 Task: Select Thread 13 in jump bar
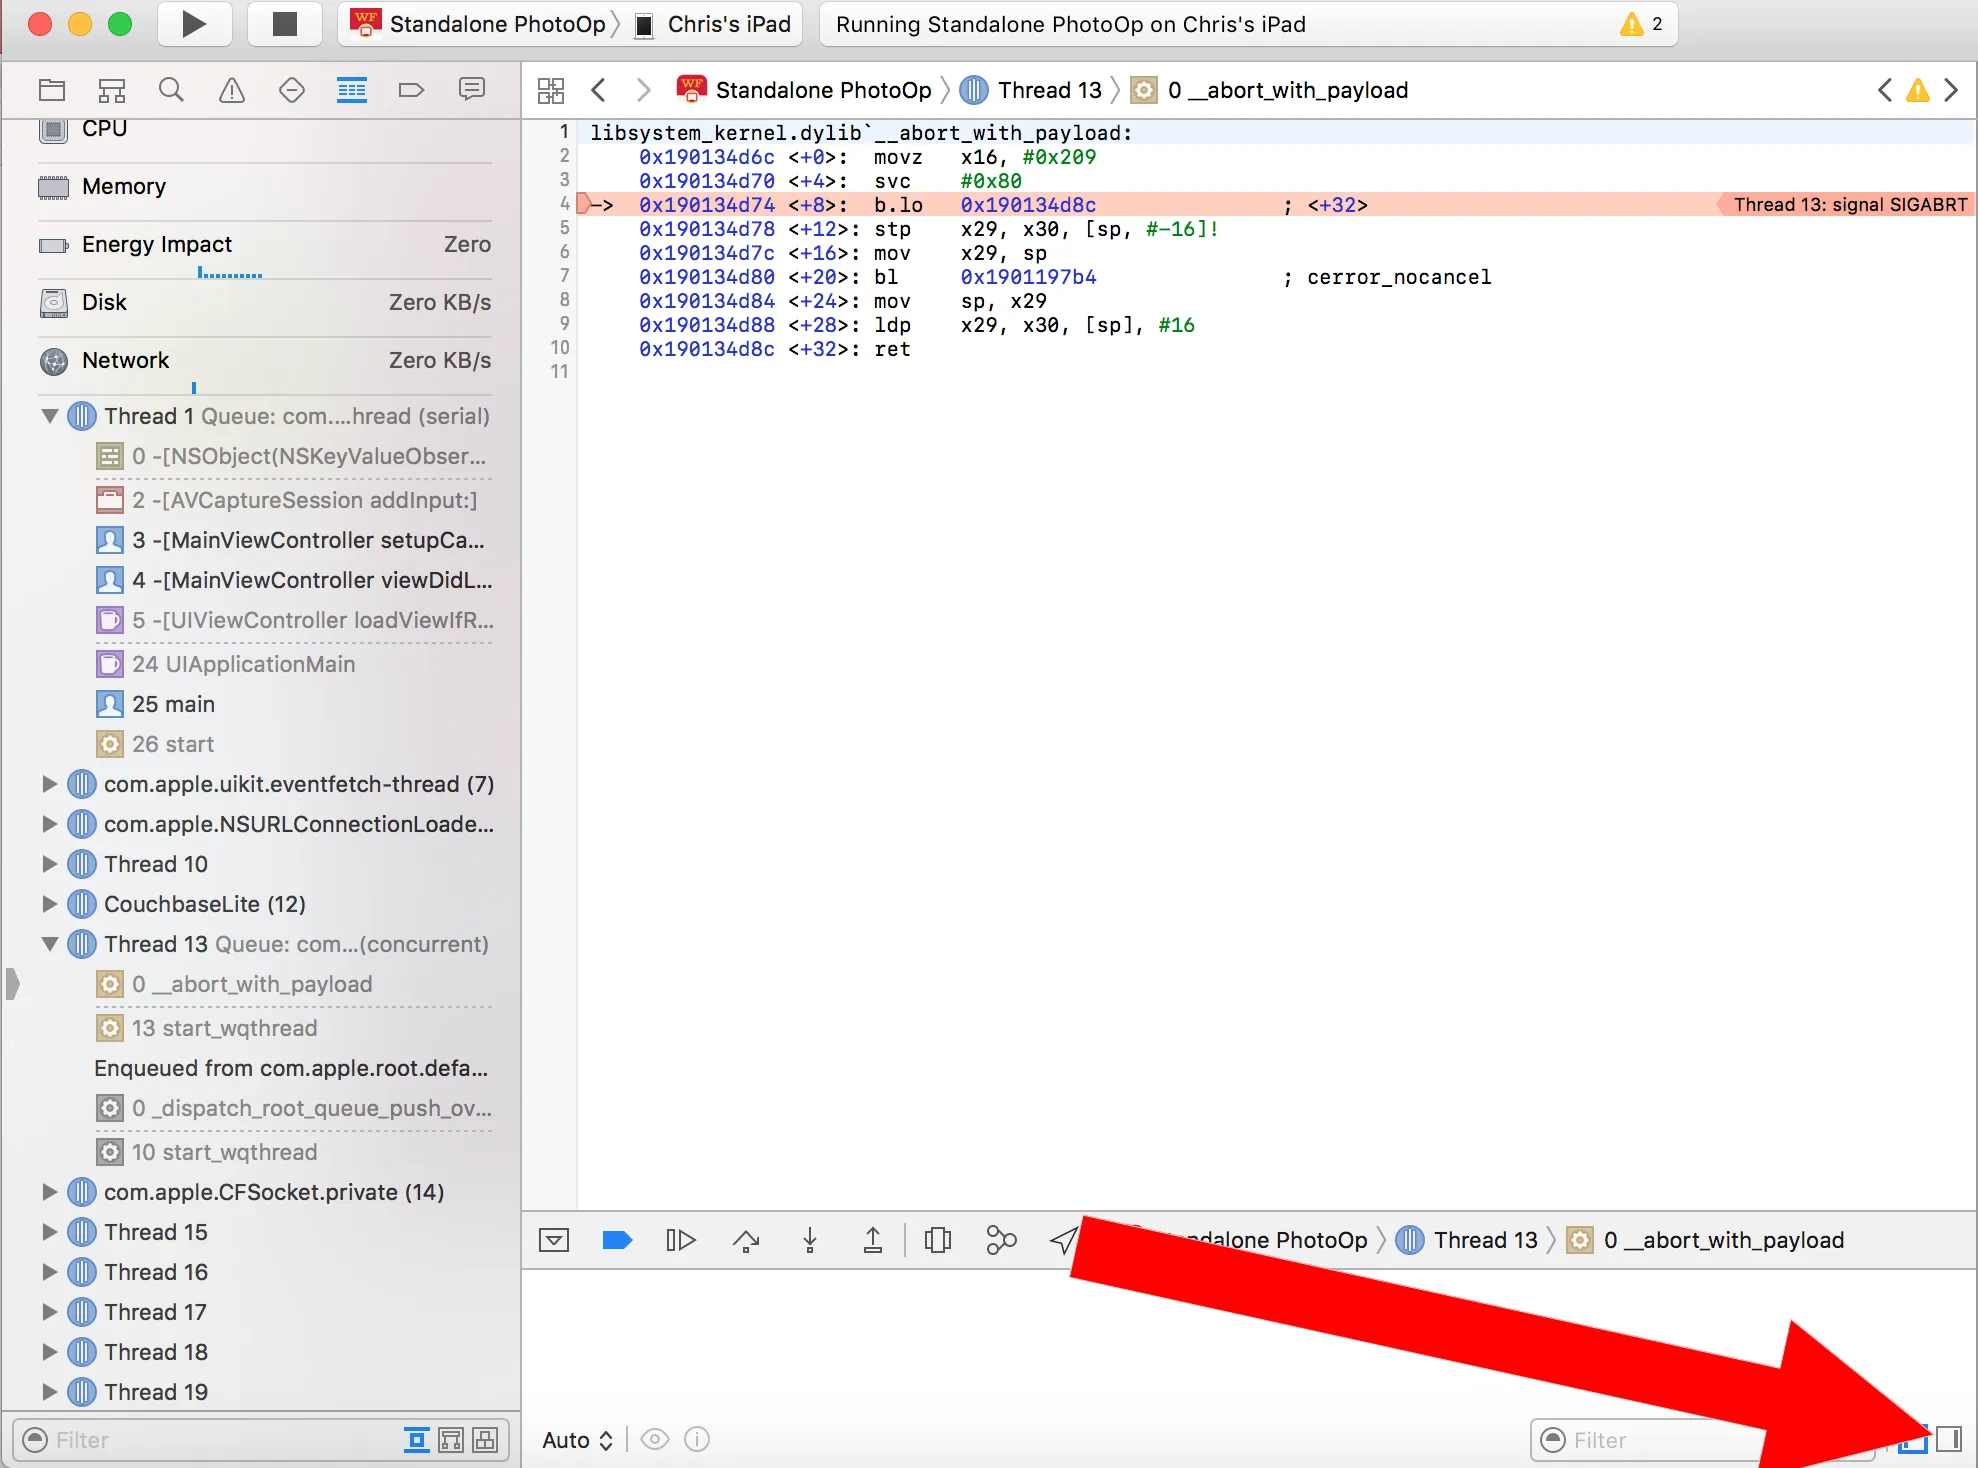tap(1048, 90)
